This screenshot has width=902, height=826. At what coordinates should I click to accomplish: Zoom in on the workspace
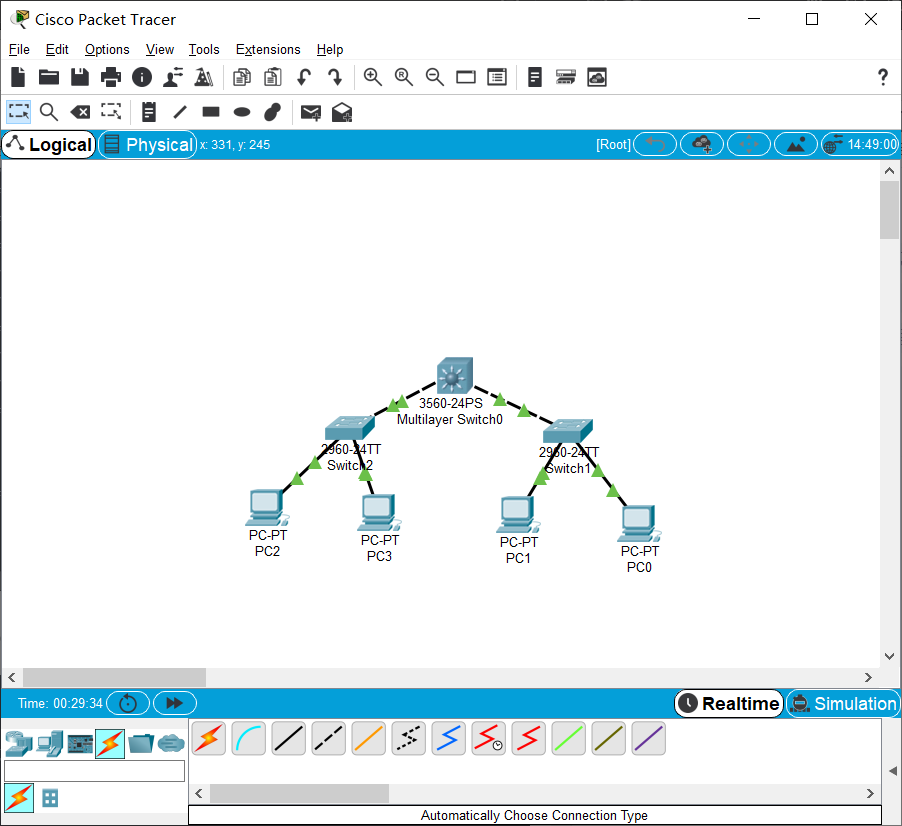tap(373, 77)
